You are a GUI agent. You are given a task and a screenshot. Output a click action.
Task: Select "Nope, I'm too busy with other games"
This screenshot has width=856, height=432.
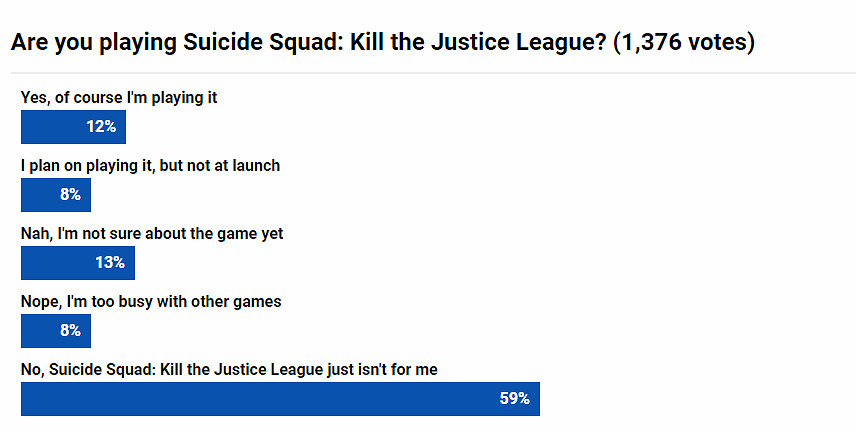click(151, 301)
